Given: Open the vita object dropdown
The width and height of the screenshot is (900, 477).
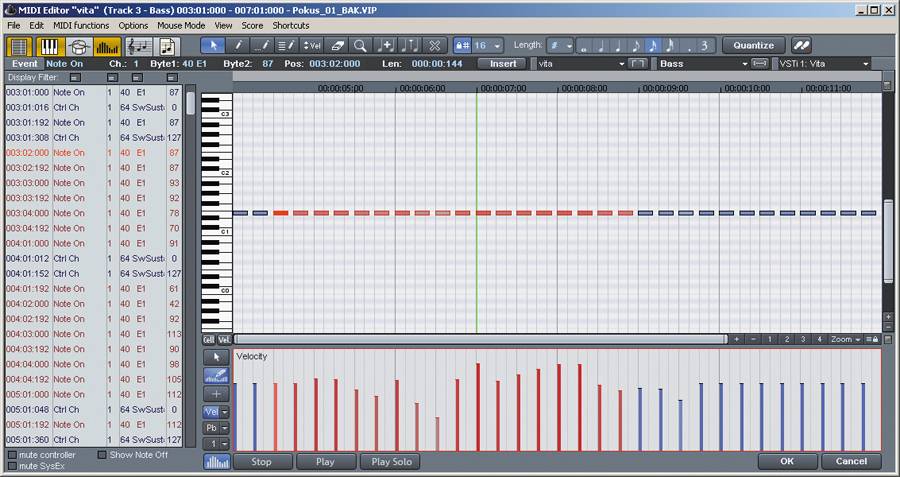Looking at the screenshot, I should point(622,64).
